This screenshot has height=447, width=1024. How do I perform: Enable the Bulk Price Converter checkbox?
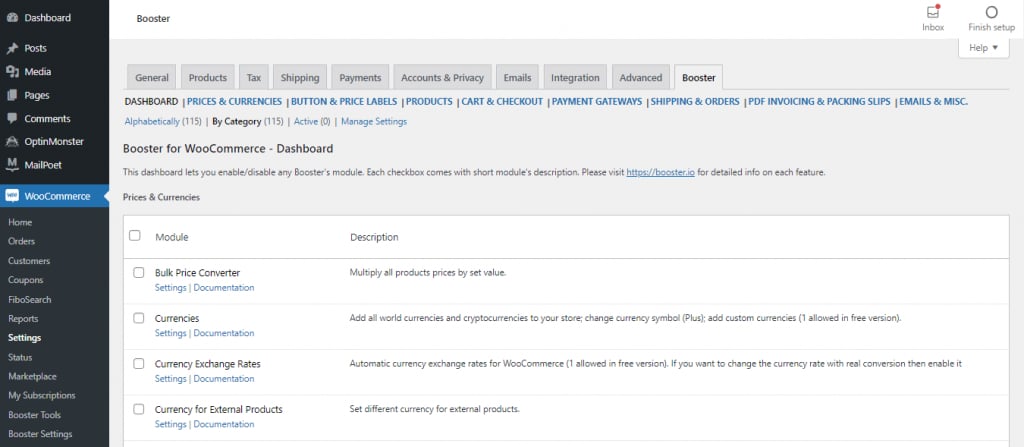(139, 272)
